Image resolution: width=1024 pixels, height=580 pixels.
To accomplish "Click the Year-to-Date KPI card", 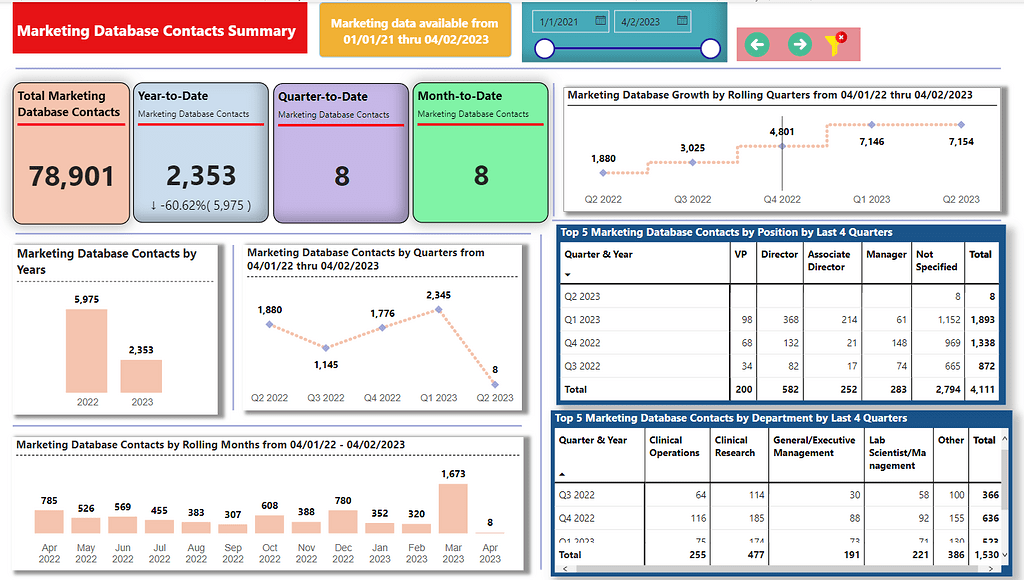I will click(198, 152).
